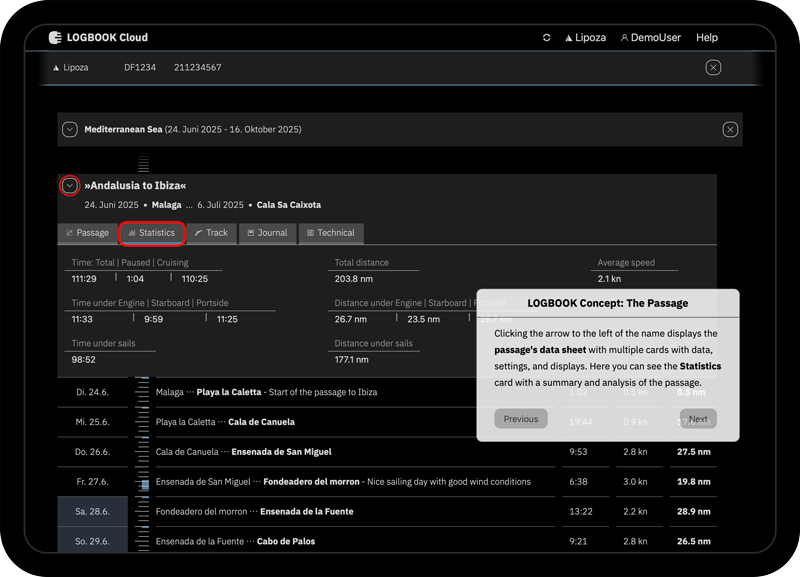Collapse the Mediterranean Sea voyage section

(x=70, y=129)
